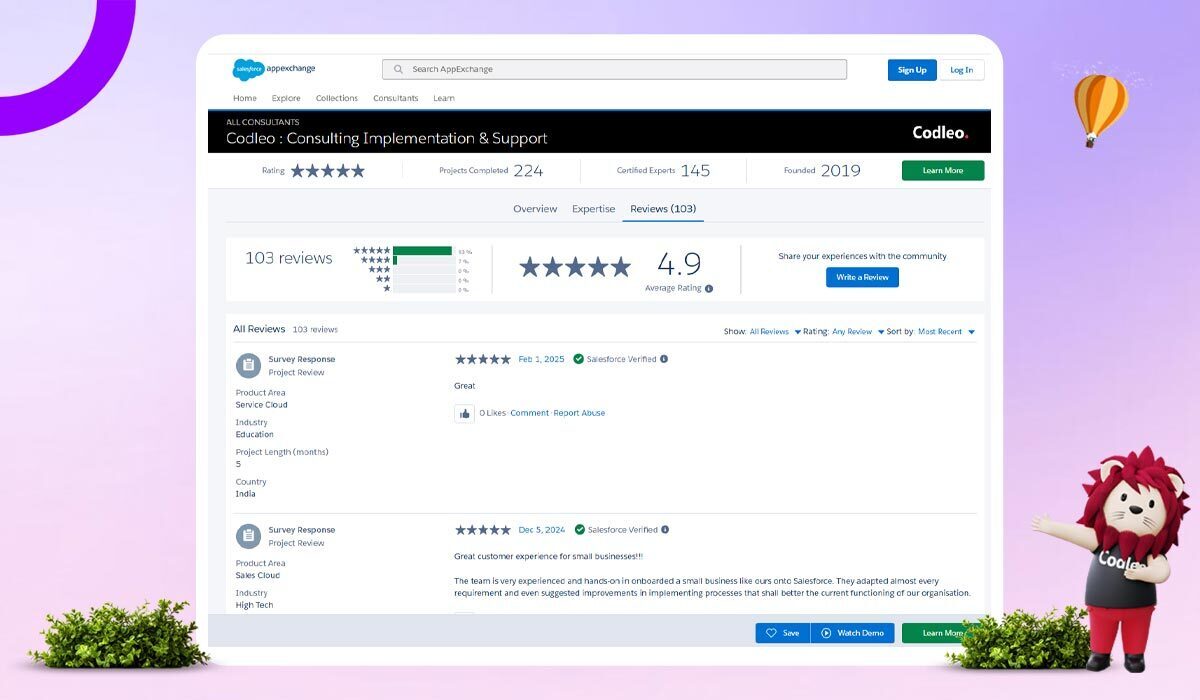The height and width of the screenshot is (700, 1200).
Task: Click 'High Tech' industry value
Action: pyautogui.click(x=255, y=605)
